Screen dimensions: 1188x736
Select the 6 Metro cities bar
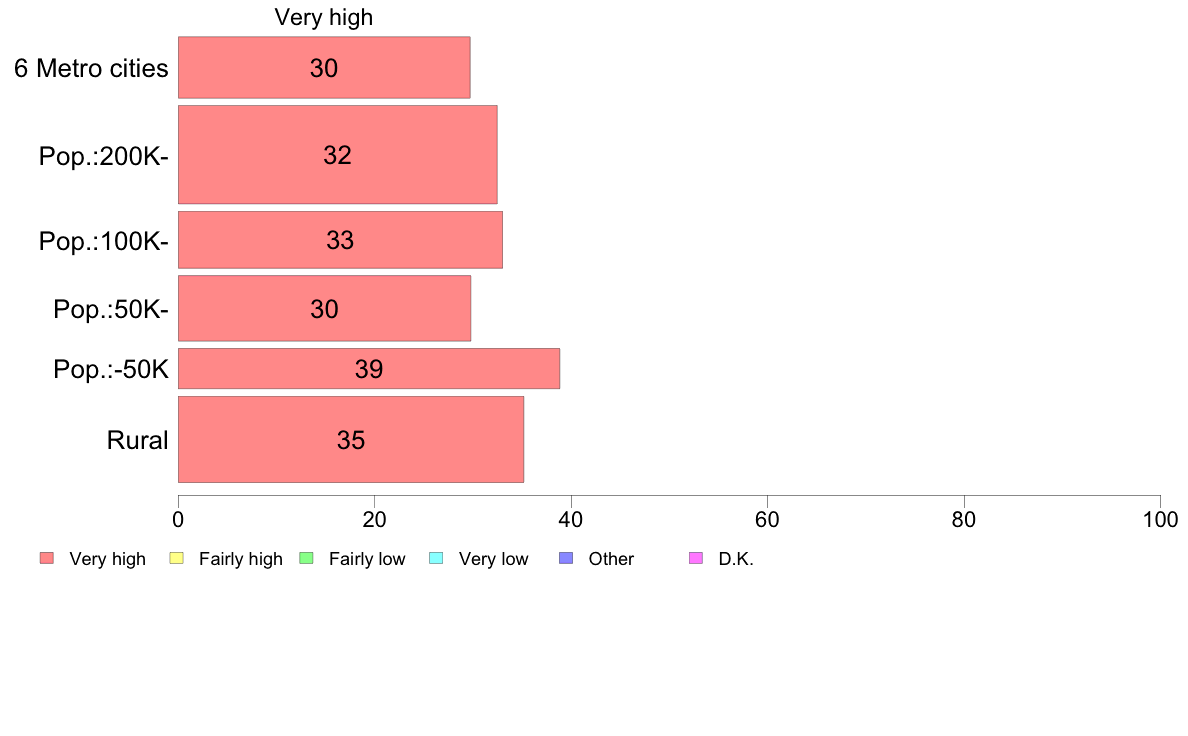pyautogui.click(x=324, y=67)
